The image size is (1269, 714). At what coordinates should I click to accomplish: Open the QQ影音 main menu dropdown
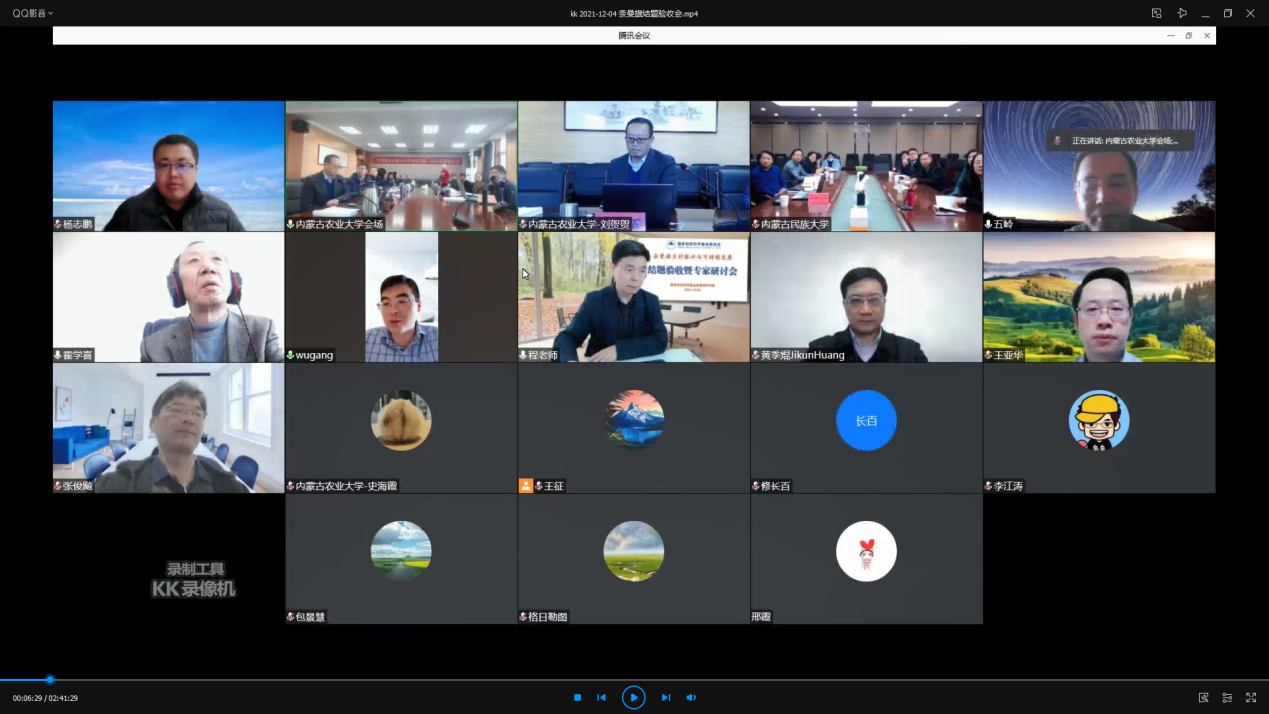point(33,13)
